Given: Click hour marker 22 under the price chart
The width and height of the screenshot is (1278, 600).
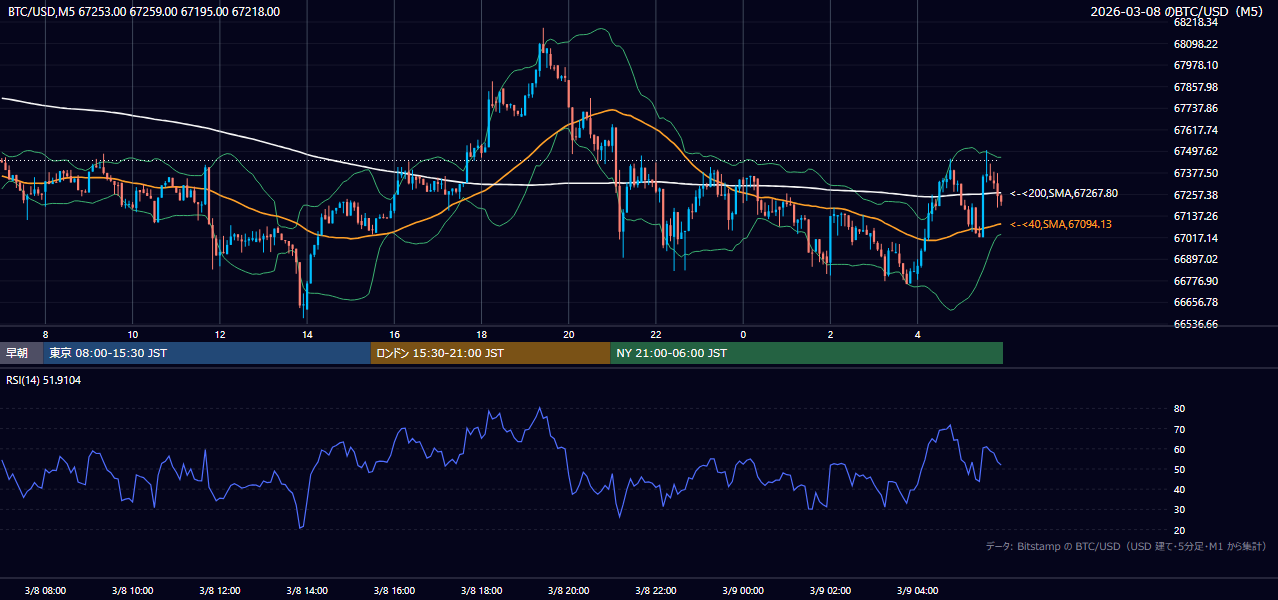Looking at the screenshot, I should (x=656, y=334).
